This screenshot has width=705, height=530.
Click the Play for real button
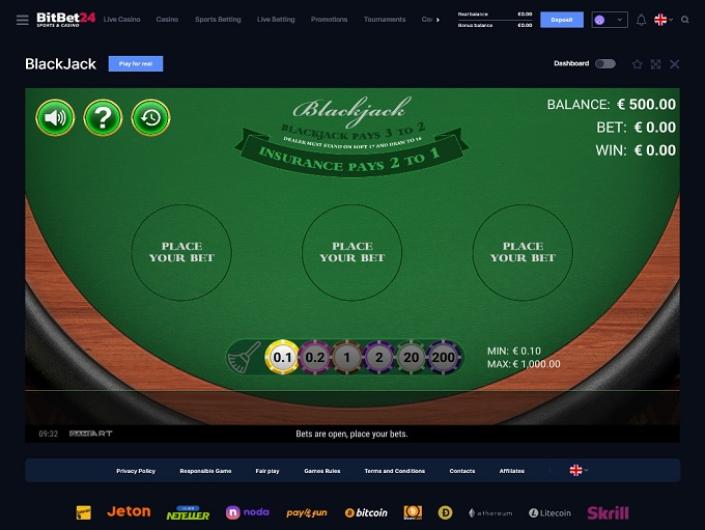136,64
